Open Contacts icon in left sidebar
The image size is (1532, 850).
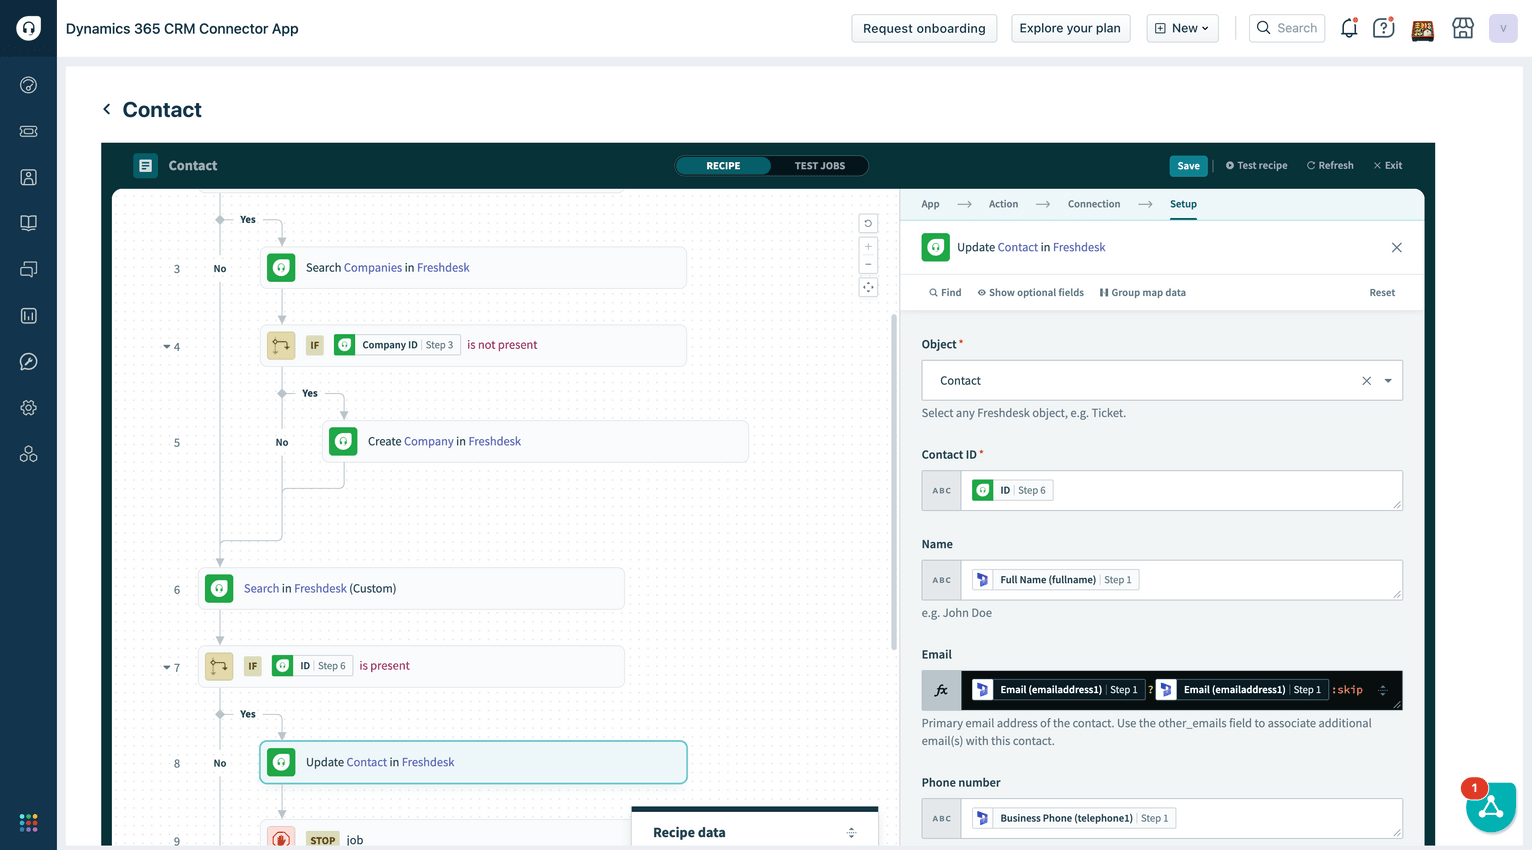[x=28, y=177]
